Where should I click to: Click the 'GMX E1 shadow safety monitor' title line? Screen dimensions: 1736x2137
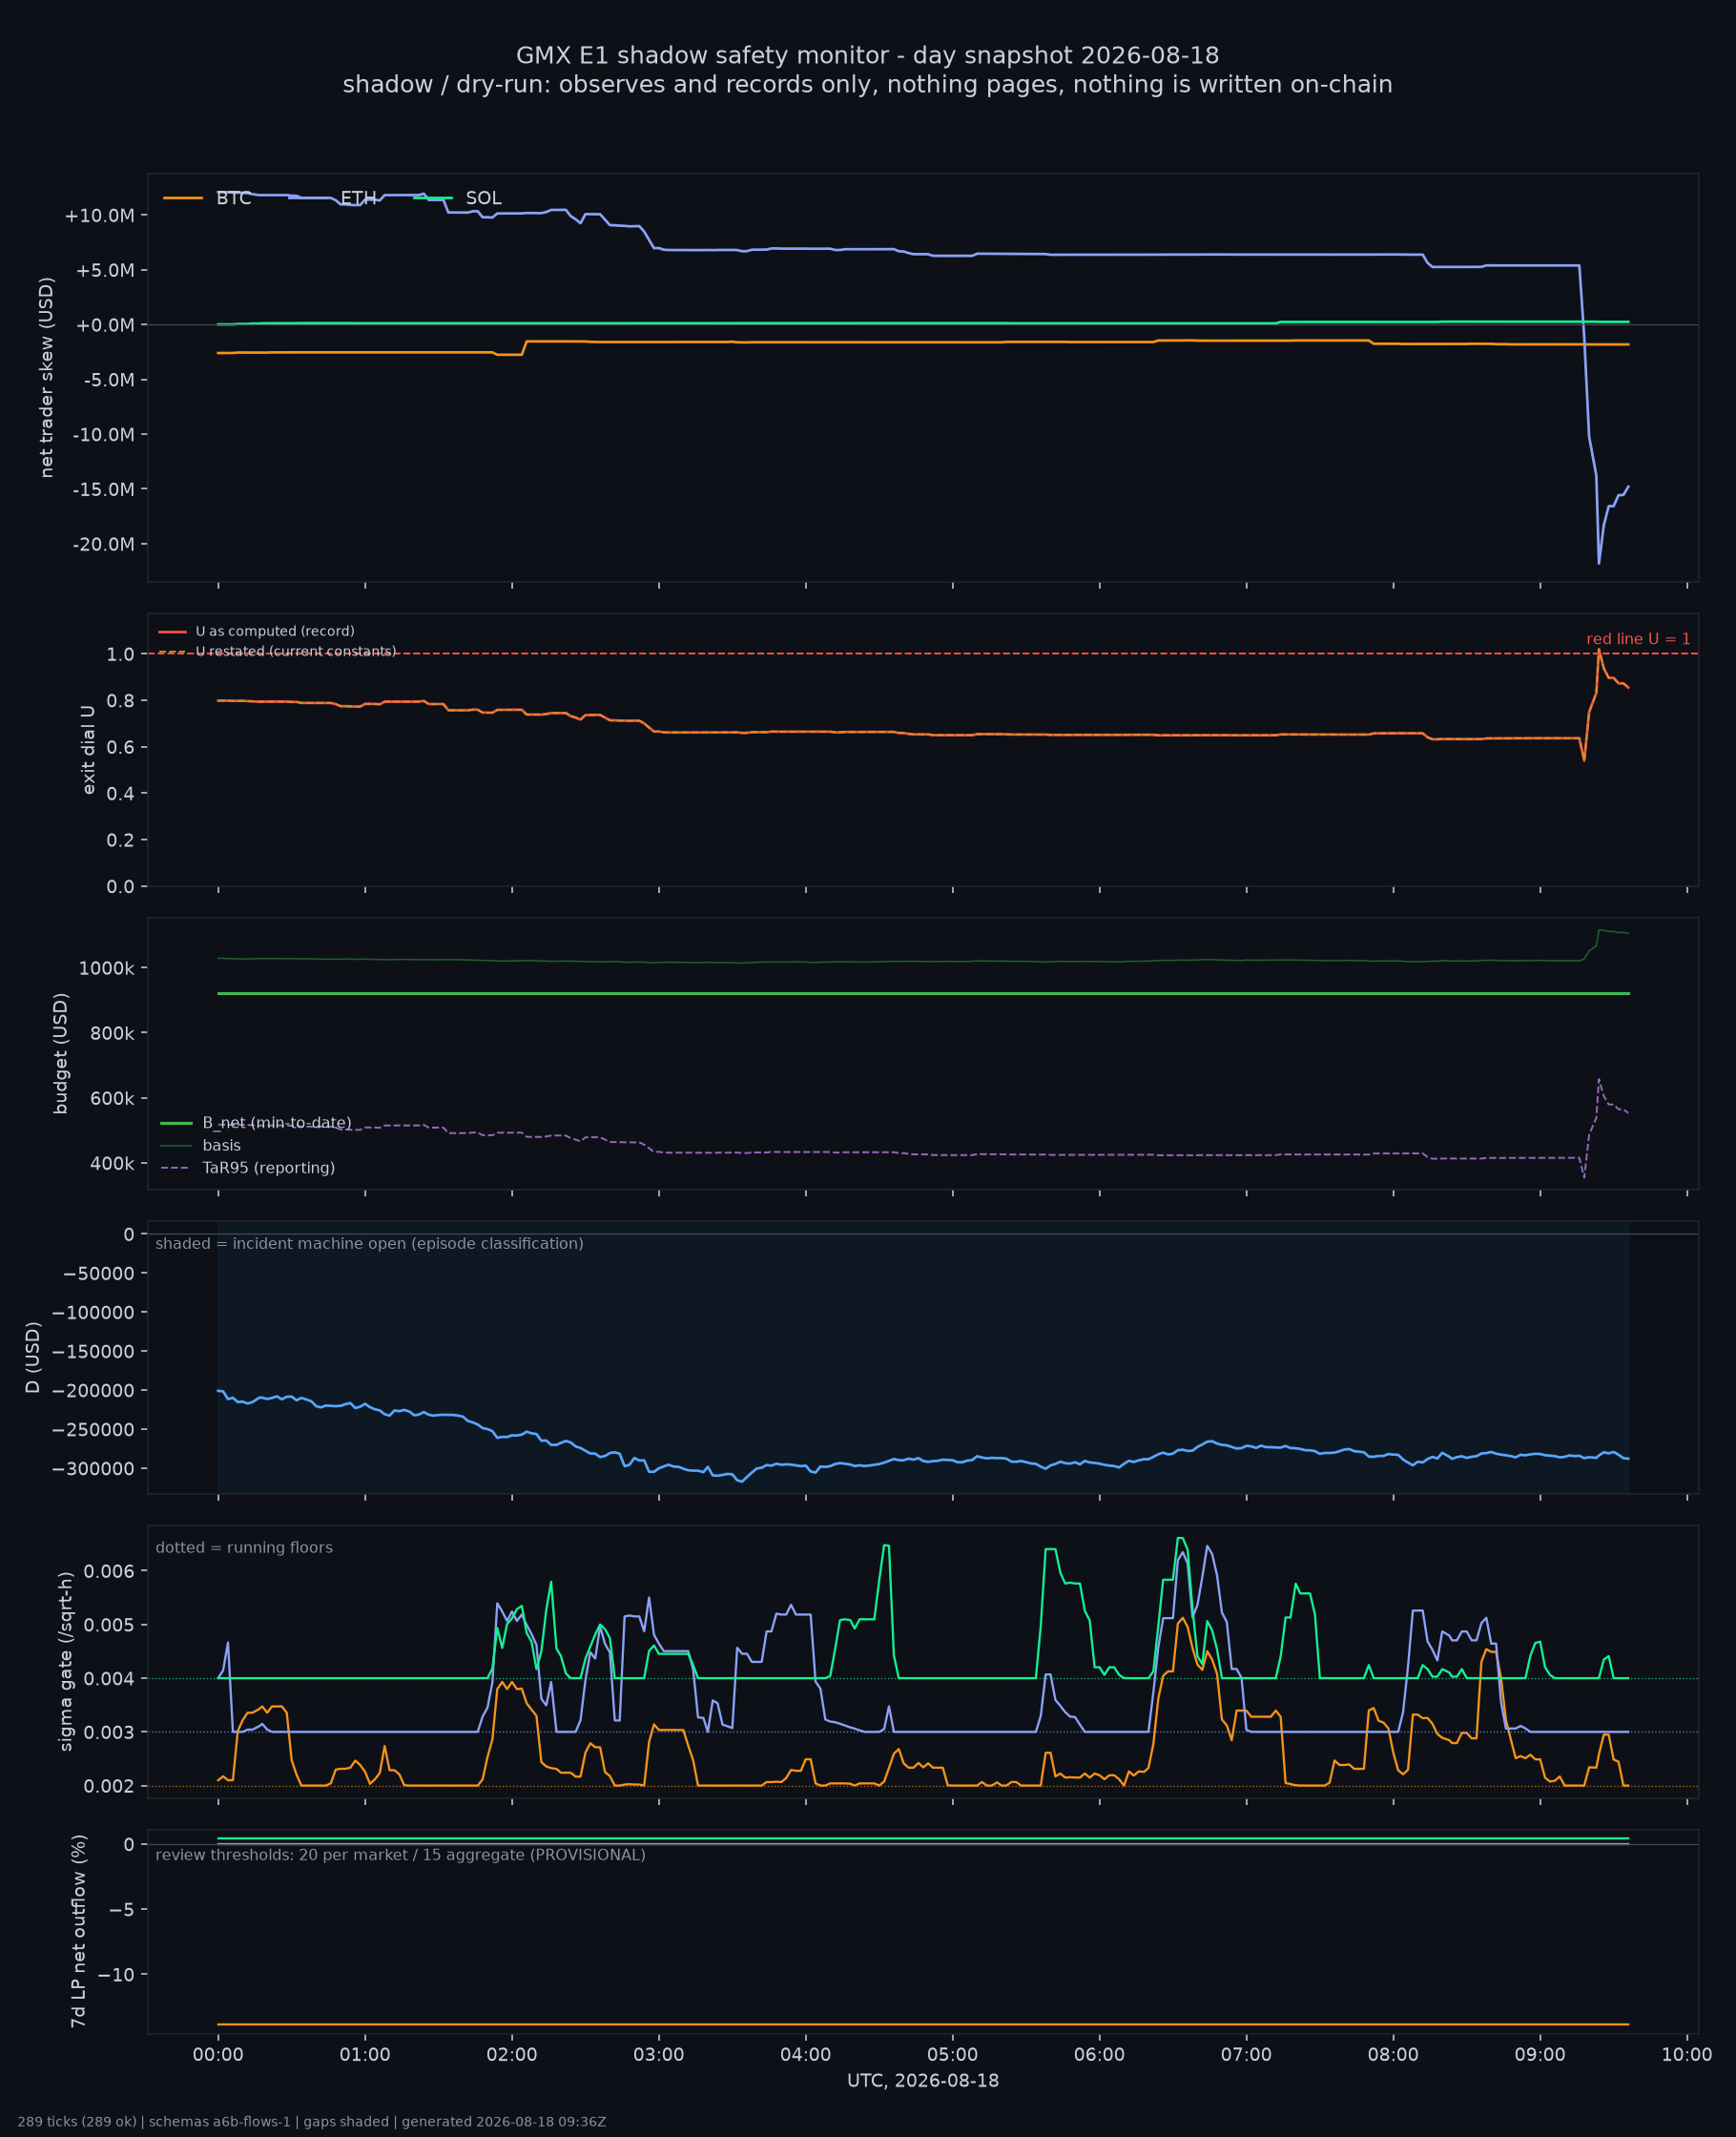868,56
